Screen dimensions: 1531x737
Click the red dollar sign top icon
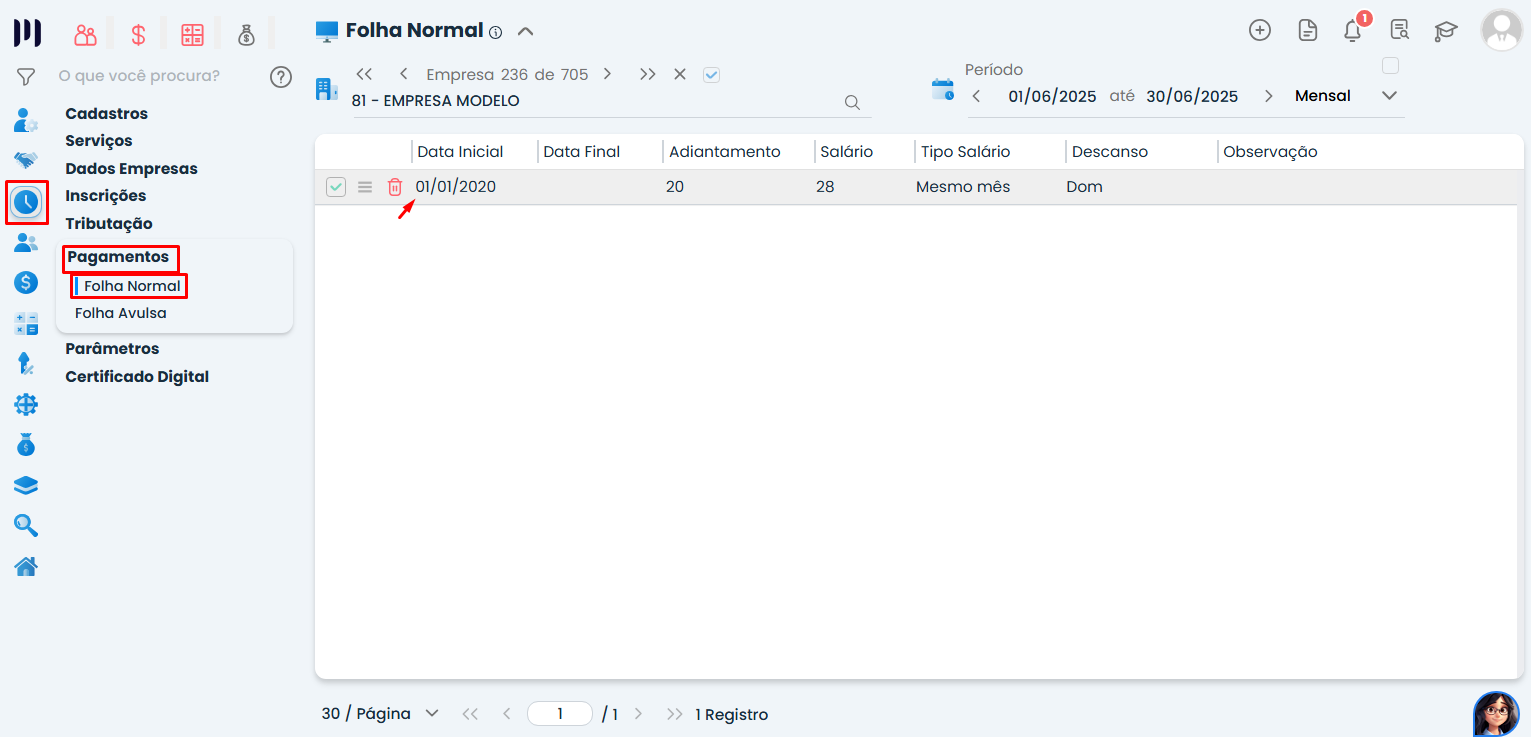point(138,35)
